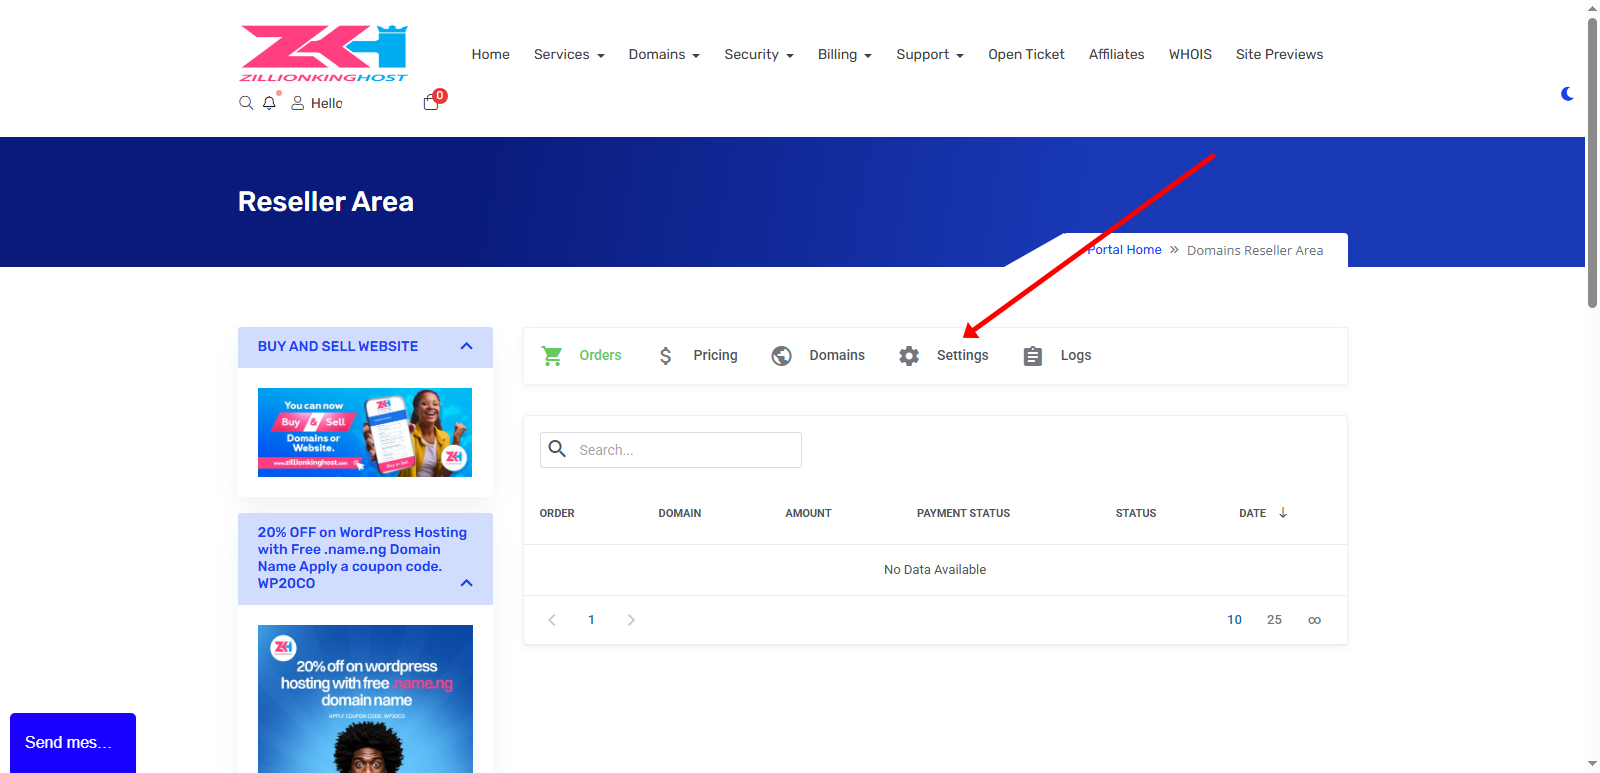Collapse the 20% OFF WordPress Hosting panel
This screenshot has height=773, width=1600.
(466, 583)
